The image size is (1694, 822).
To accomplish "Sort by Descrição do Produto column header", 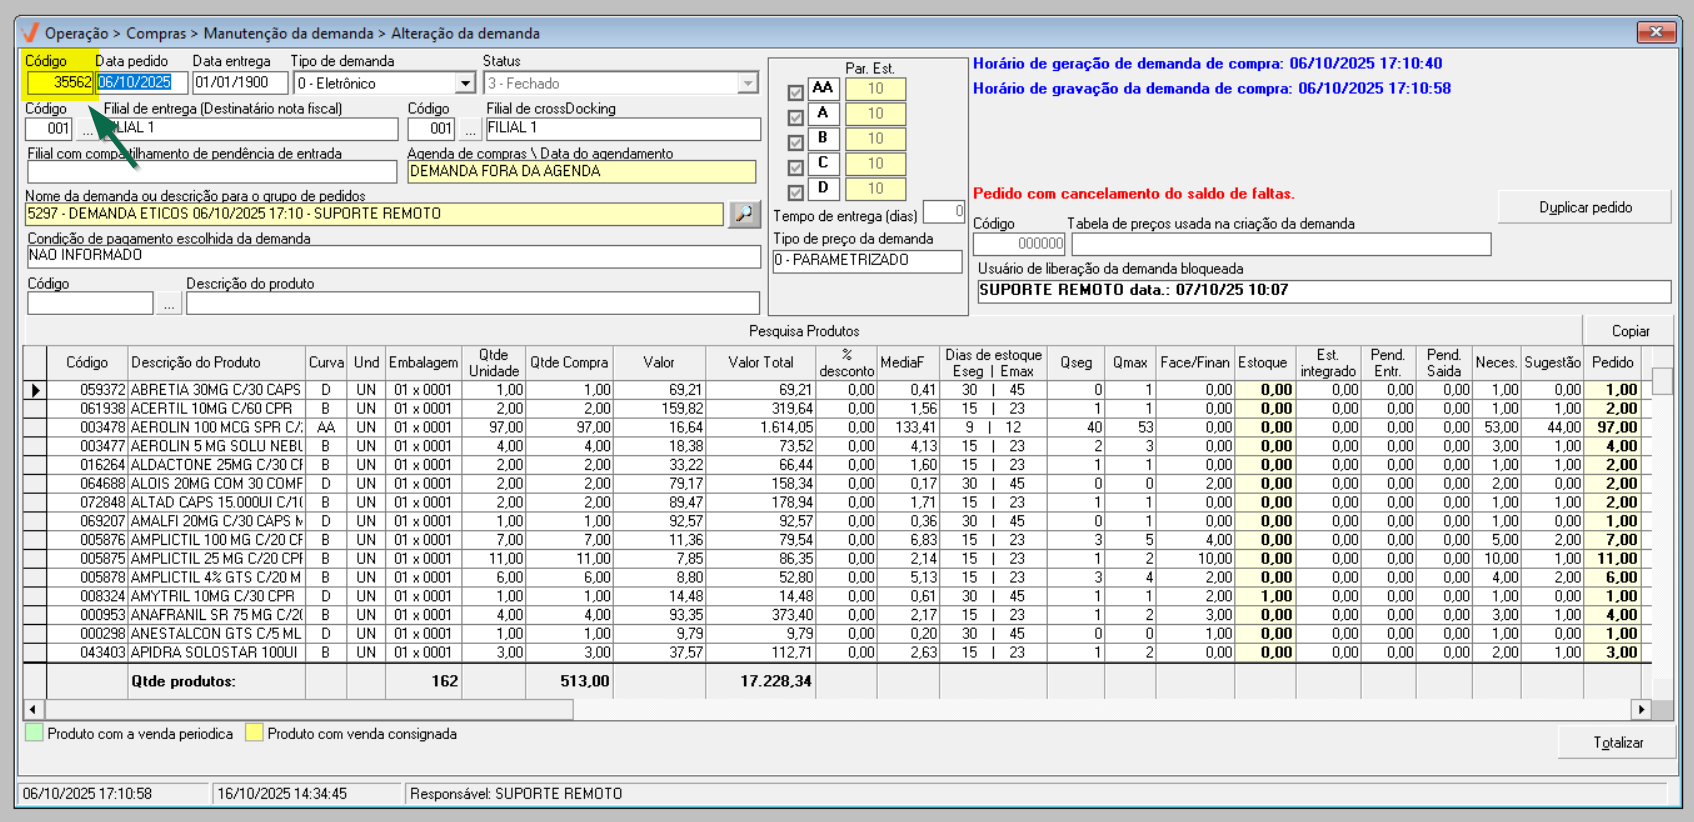I will [x=196, y=363].
